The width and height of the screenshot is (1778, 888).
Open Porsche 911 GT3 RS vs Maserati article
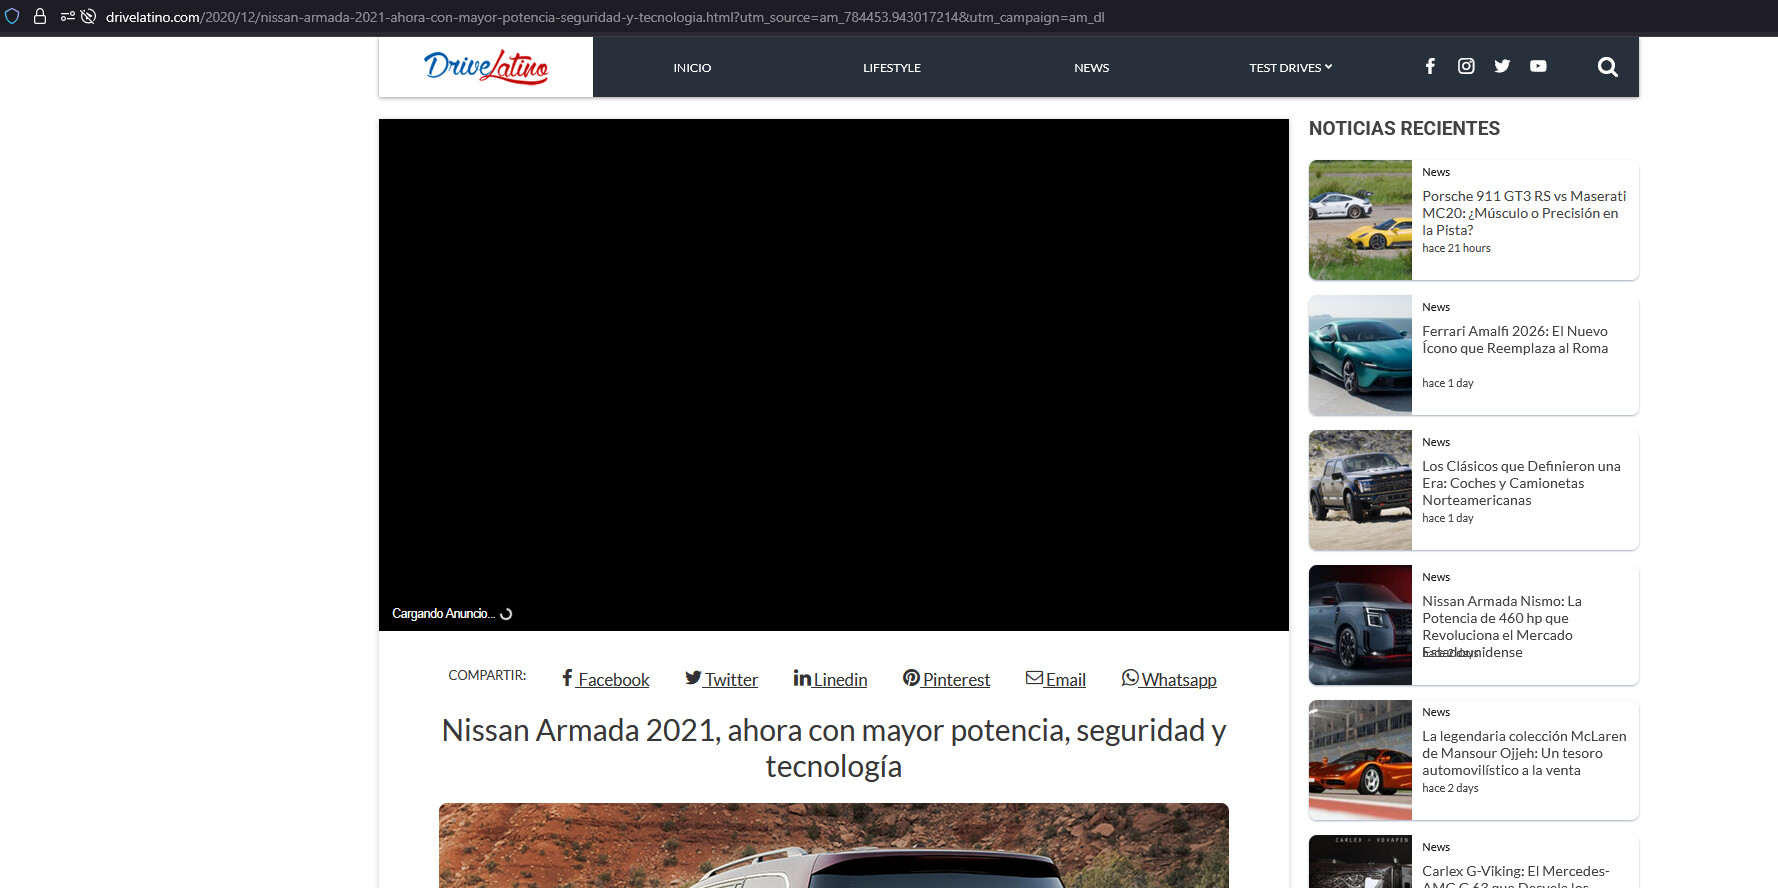click(1524, 213)
